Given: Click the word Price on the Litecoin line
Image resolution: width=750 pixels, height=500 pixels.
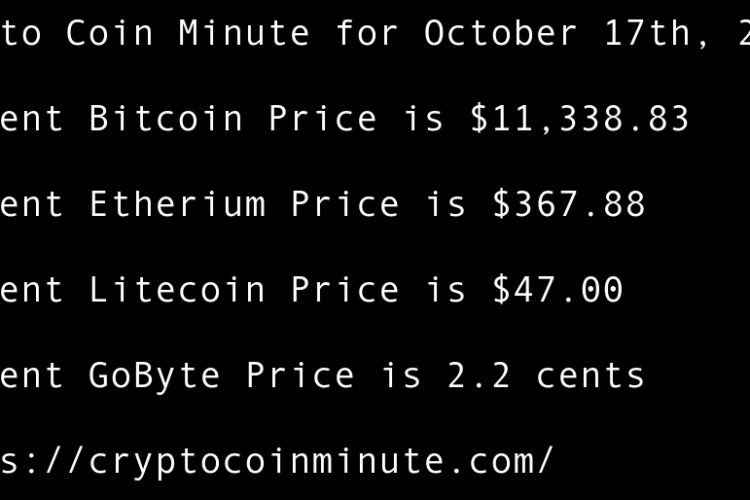Looking at the screenshot, I should tap(346, 290).
